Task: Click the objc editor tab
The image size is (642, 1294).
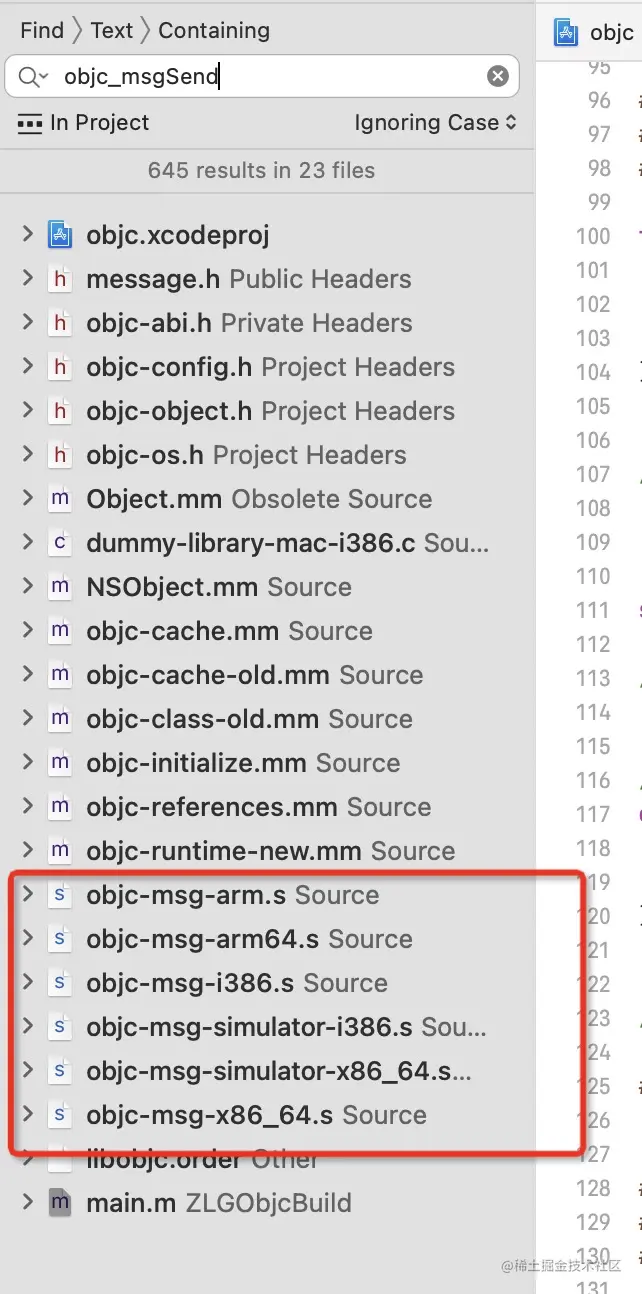Action: click(596, 32)
